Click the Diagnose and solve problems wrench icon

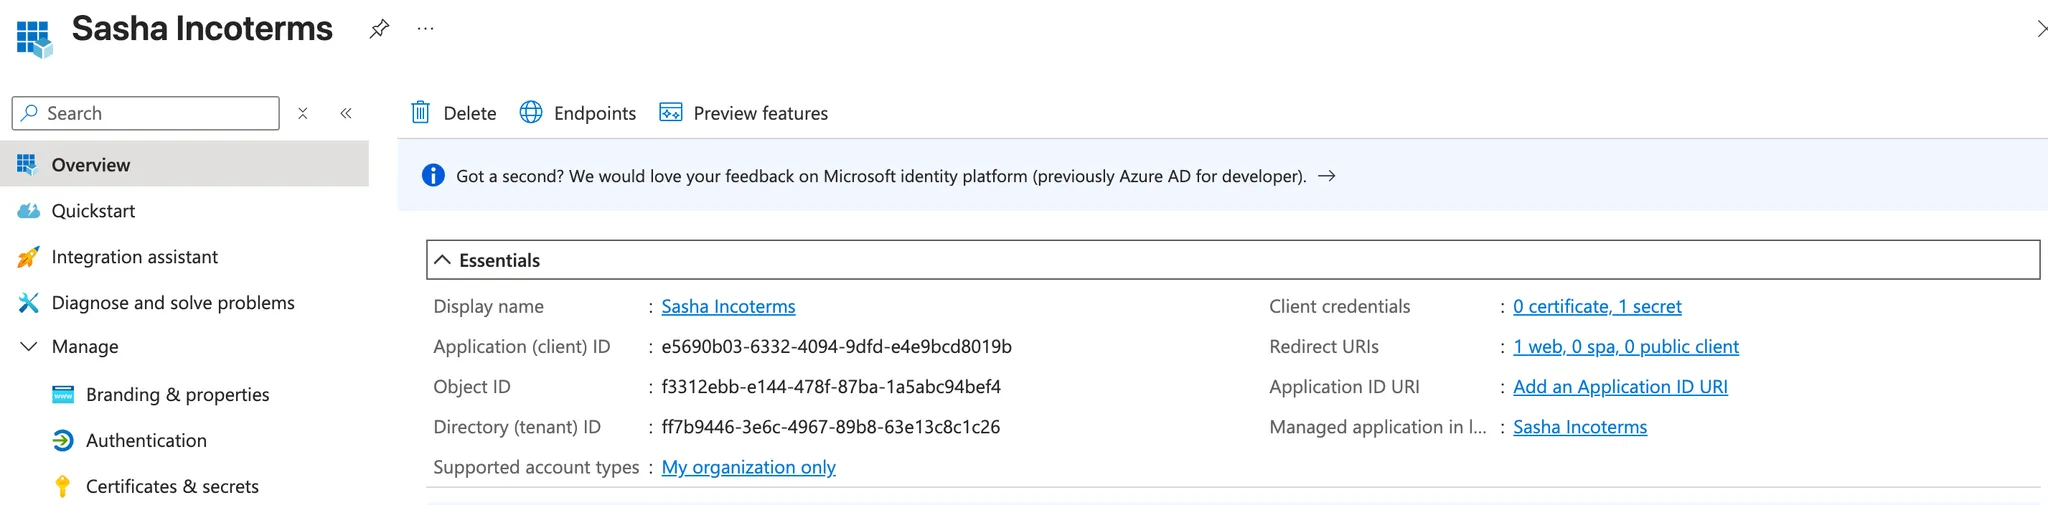click(x=29, y=303)
